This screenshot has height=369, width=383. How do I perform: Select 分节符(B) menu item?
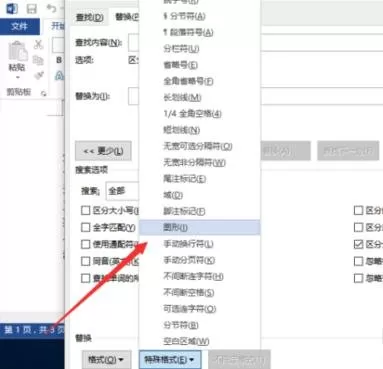click(200, 325)
